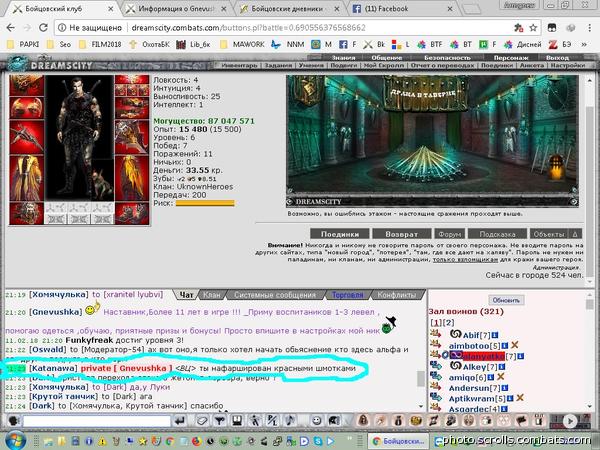This screenshot has height=450, width=600.
Task: Click the knight helmet icon in the chat toolbar
Action: pos(333,421)
